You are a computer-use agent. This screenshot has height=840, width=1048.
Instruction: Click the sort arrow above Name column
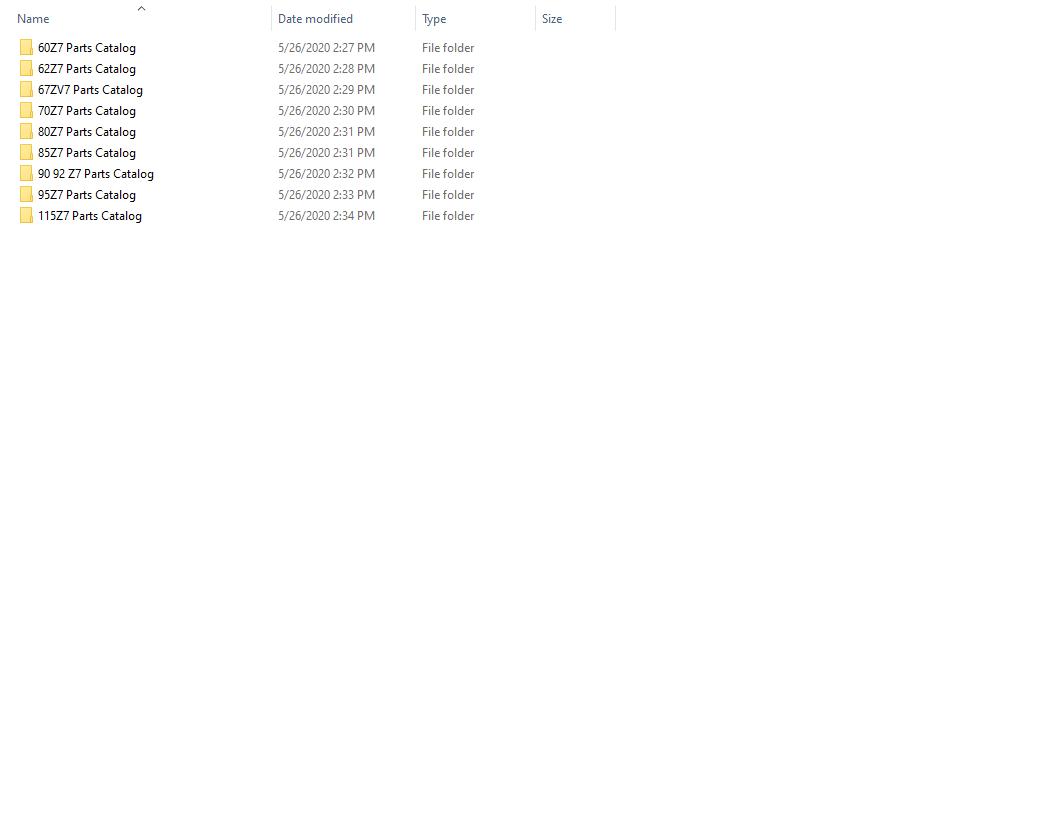[141, 8]
